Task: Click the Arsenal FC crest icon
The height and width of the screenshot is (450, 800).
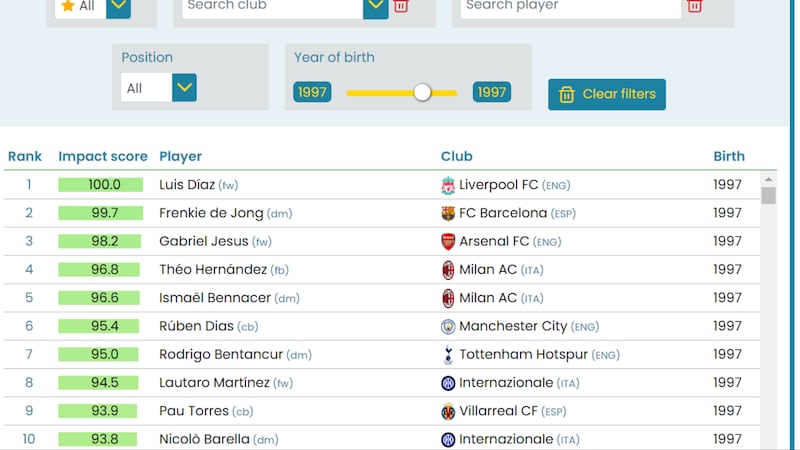Action: pyautogui.click(x=448, y=241)
